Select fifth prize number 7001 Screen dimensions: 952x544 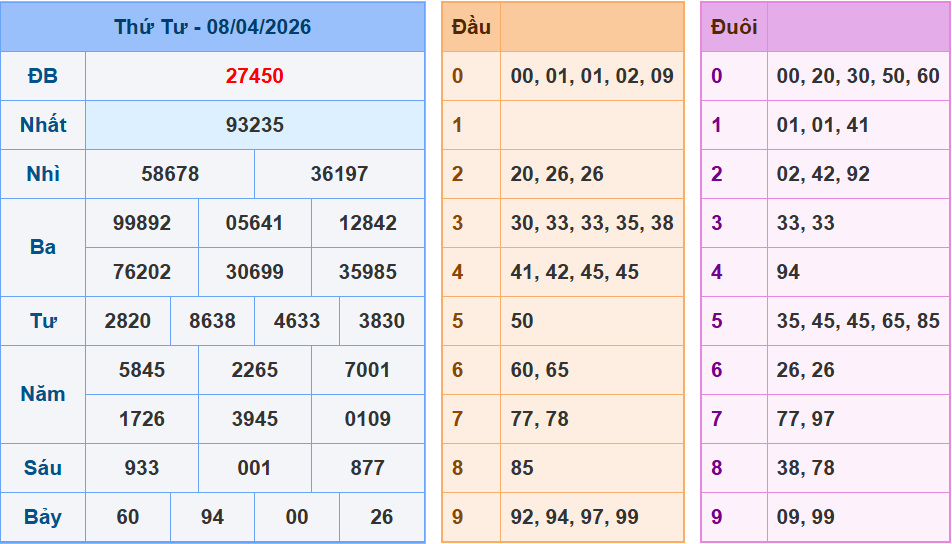(x=367, y=370)
